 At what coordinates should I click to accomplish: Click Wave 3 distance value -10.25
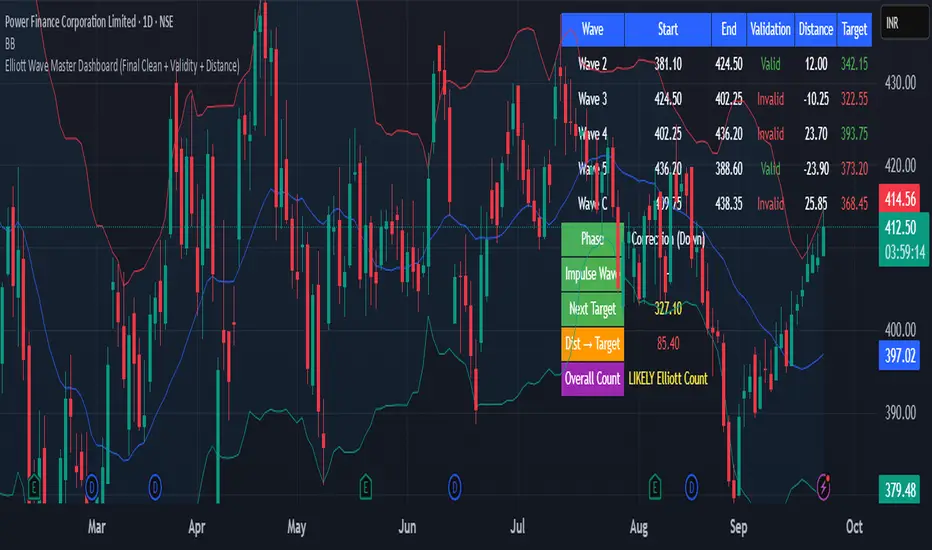point(816,99)
